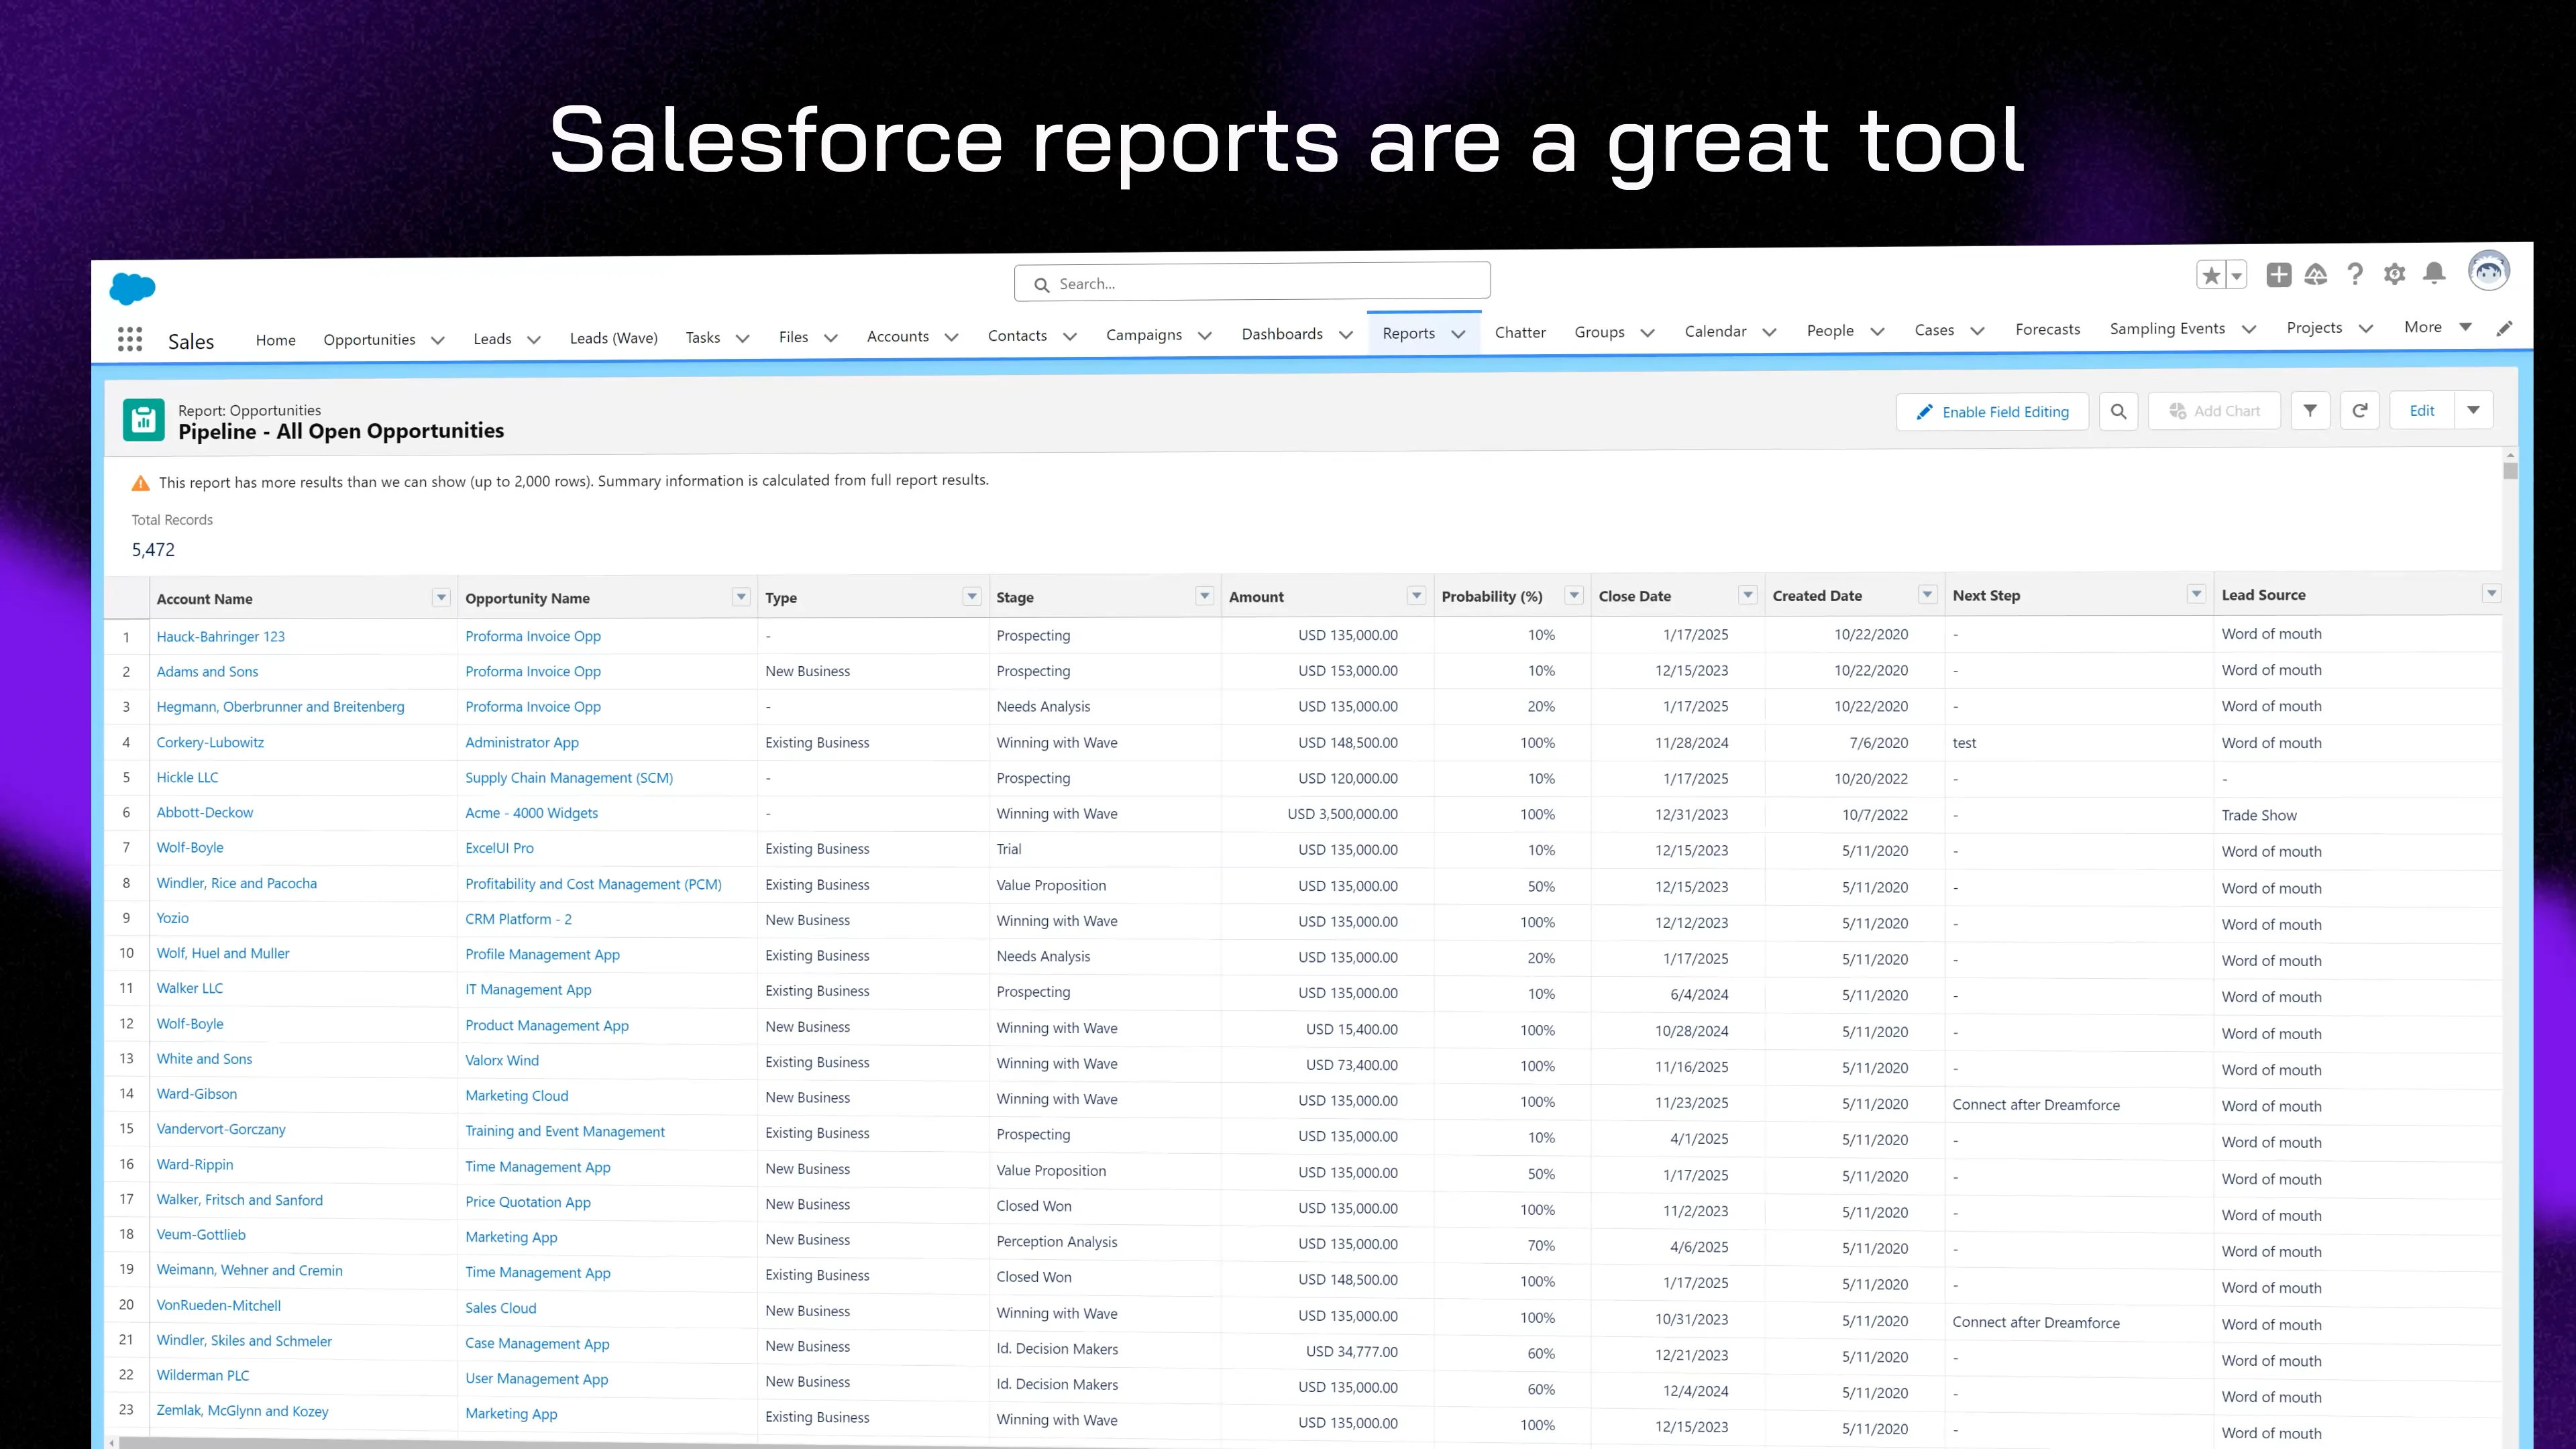Open the report filters funnel icon
This screenshot has width=2576, height=1449.
click(x=2310, y=410)
